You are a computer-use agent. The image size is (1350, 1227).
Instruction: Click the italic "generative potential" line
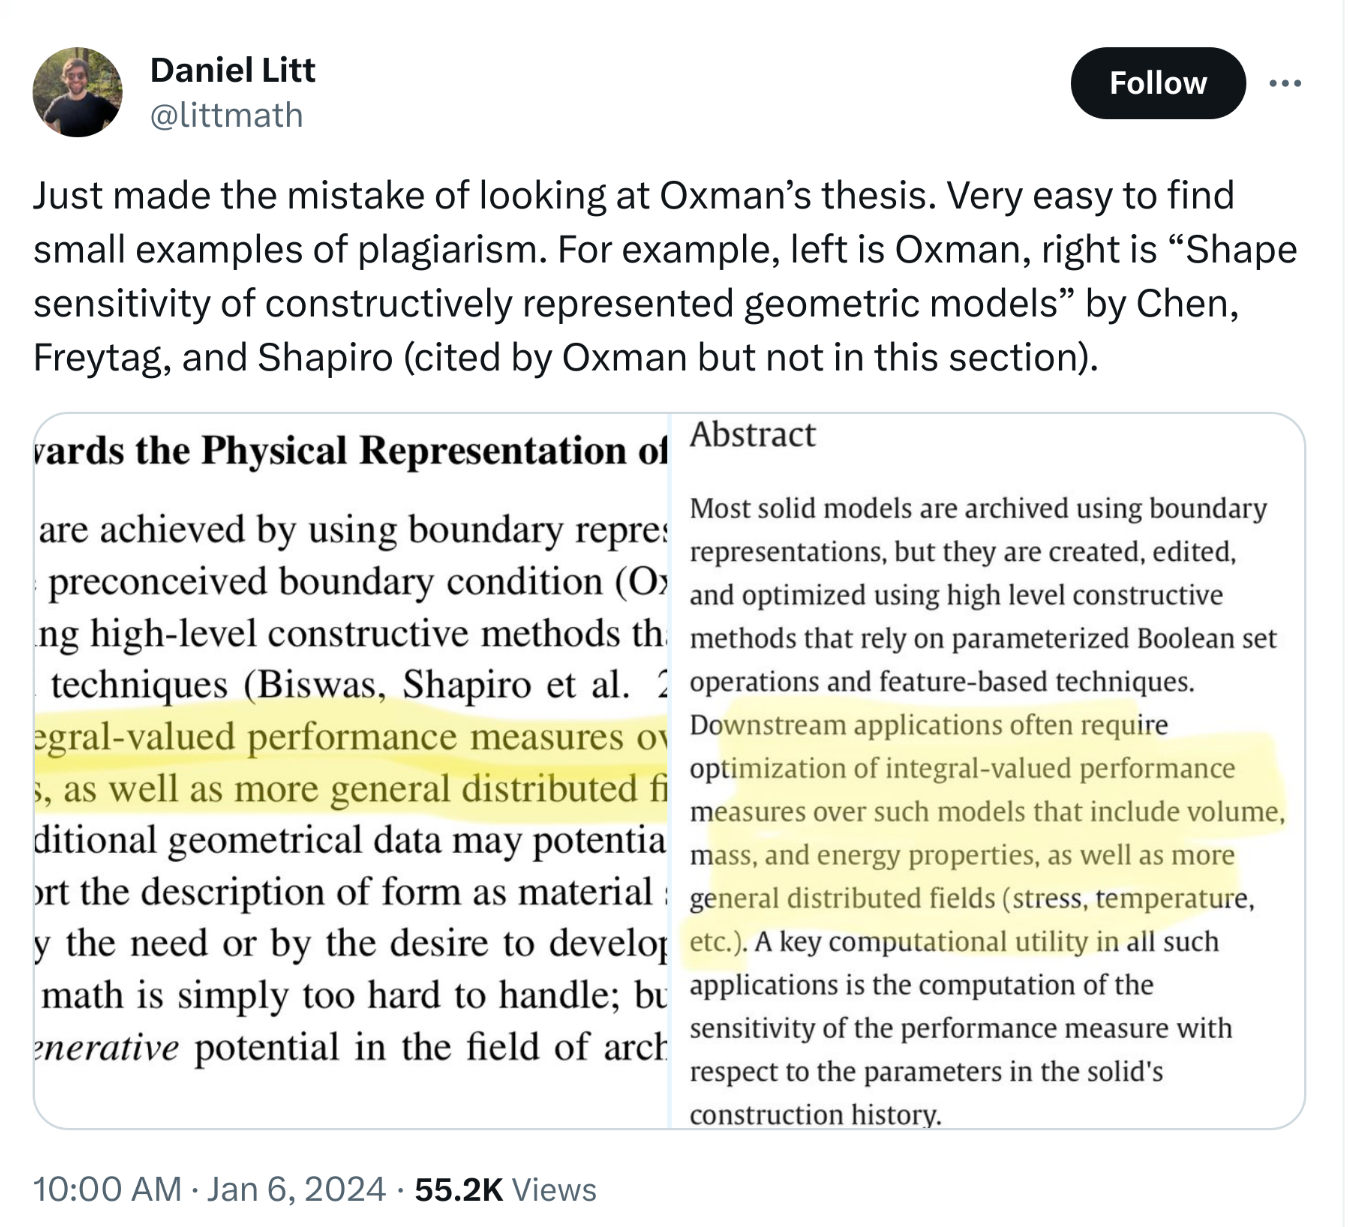pyautogui.click(x=350, y=1047)
